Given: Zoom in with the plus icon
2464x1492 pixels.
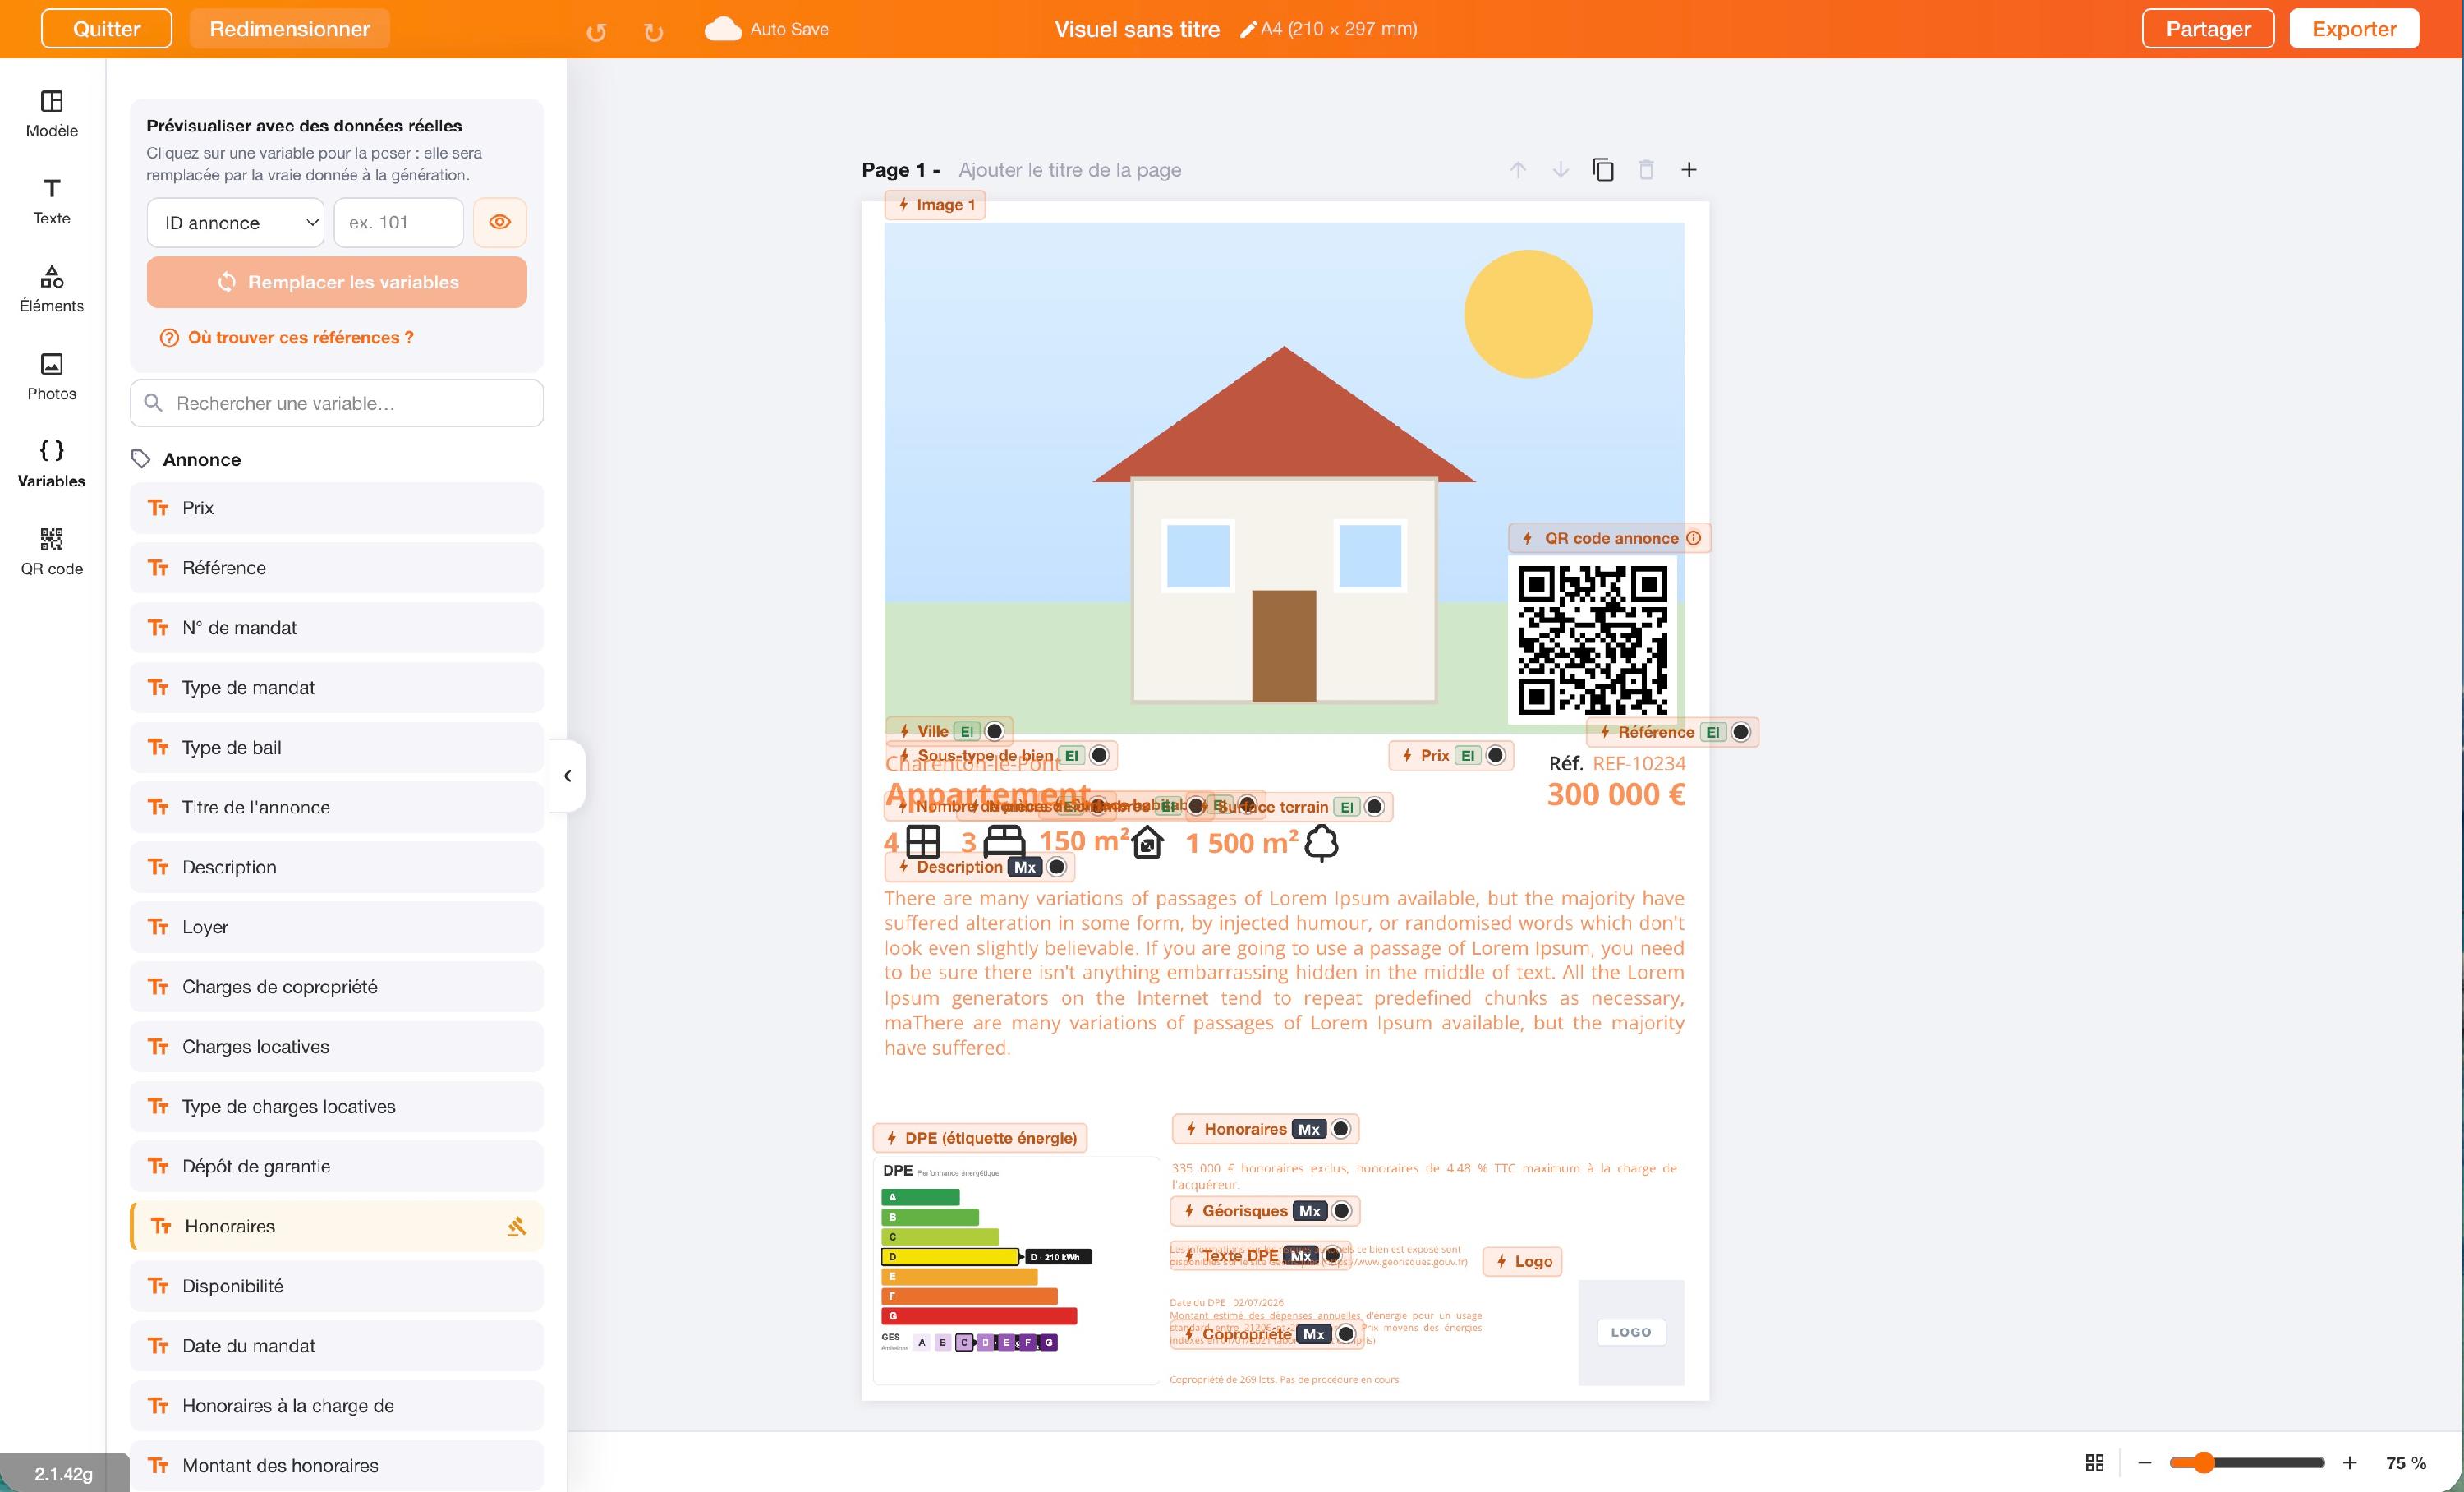Looking at the screenshot, I should click(x=2350, y=1463).
